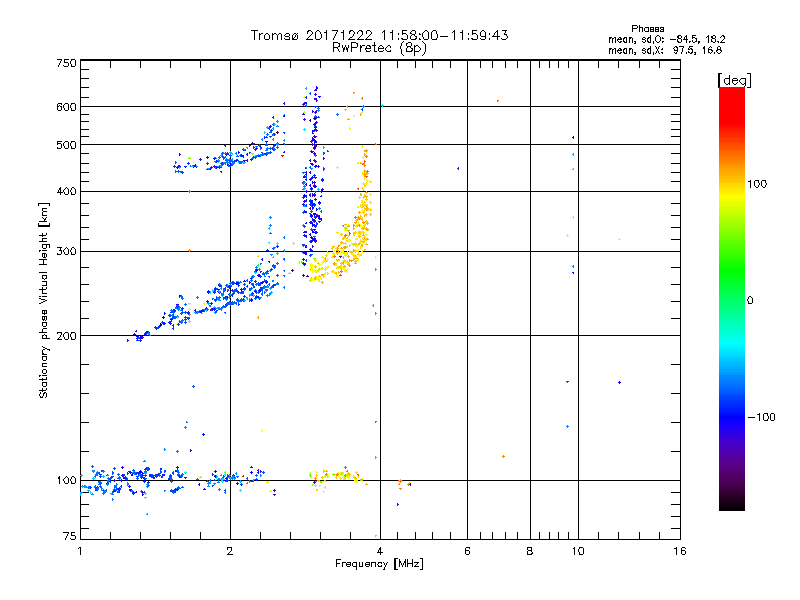Click the y-axis tick label '100'
Image resolution: width=800 pixels, height=600 pixels.
pyautogui.click(x=66, y=480)
